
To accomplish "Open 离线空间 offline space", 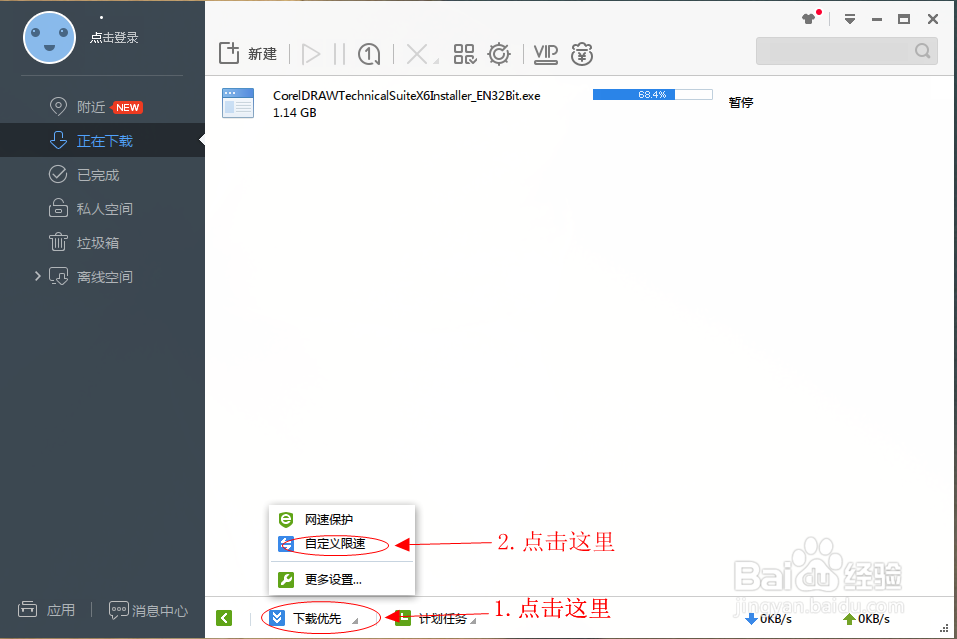I will tap(90, 277).
